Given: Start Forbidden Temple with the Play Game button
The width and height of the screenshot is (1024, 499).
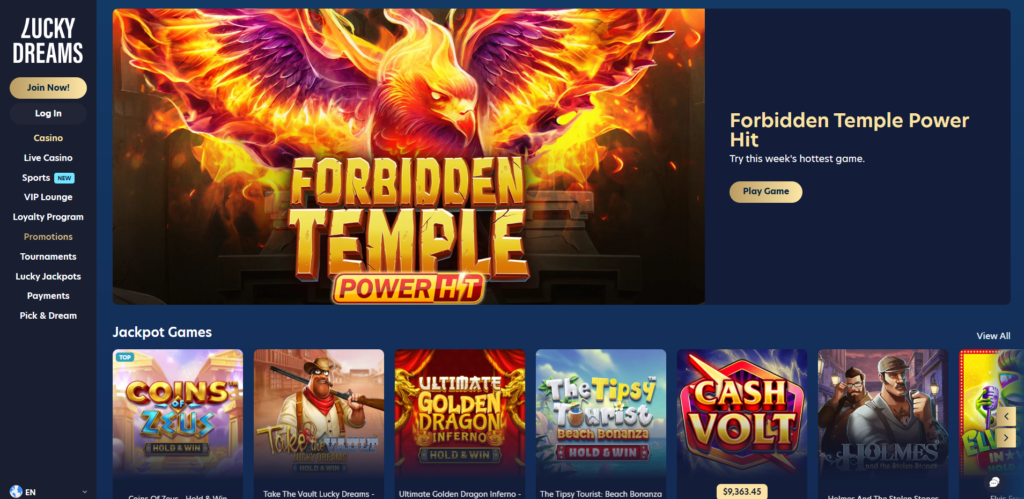Looking at the screenshot, I should 765,191.
